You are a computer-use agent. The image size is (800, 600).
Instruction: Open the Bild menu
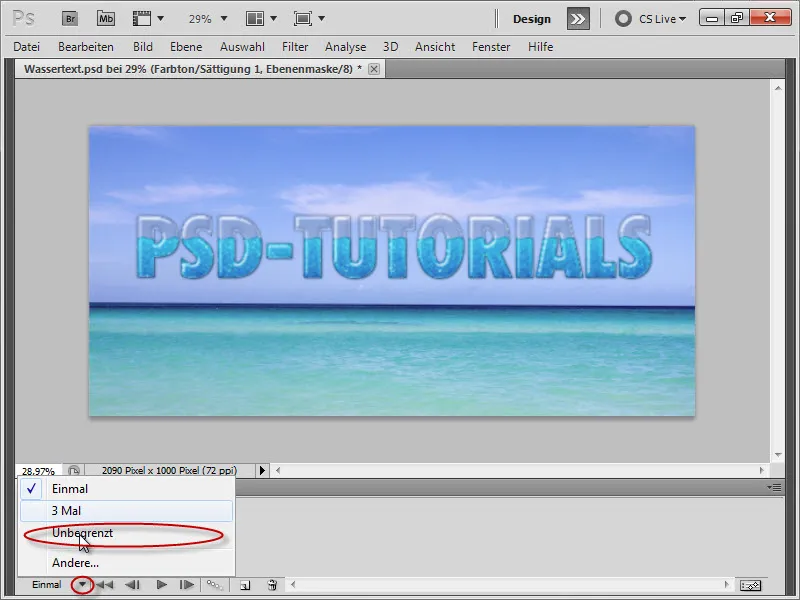coord(143,47)
